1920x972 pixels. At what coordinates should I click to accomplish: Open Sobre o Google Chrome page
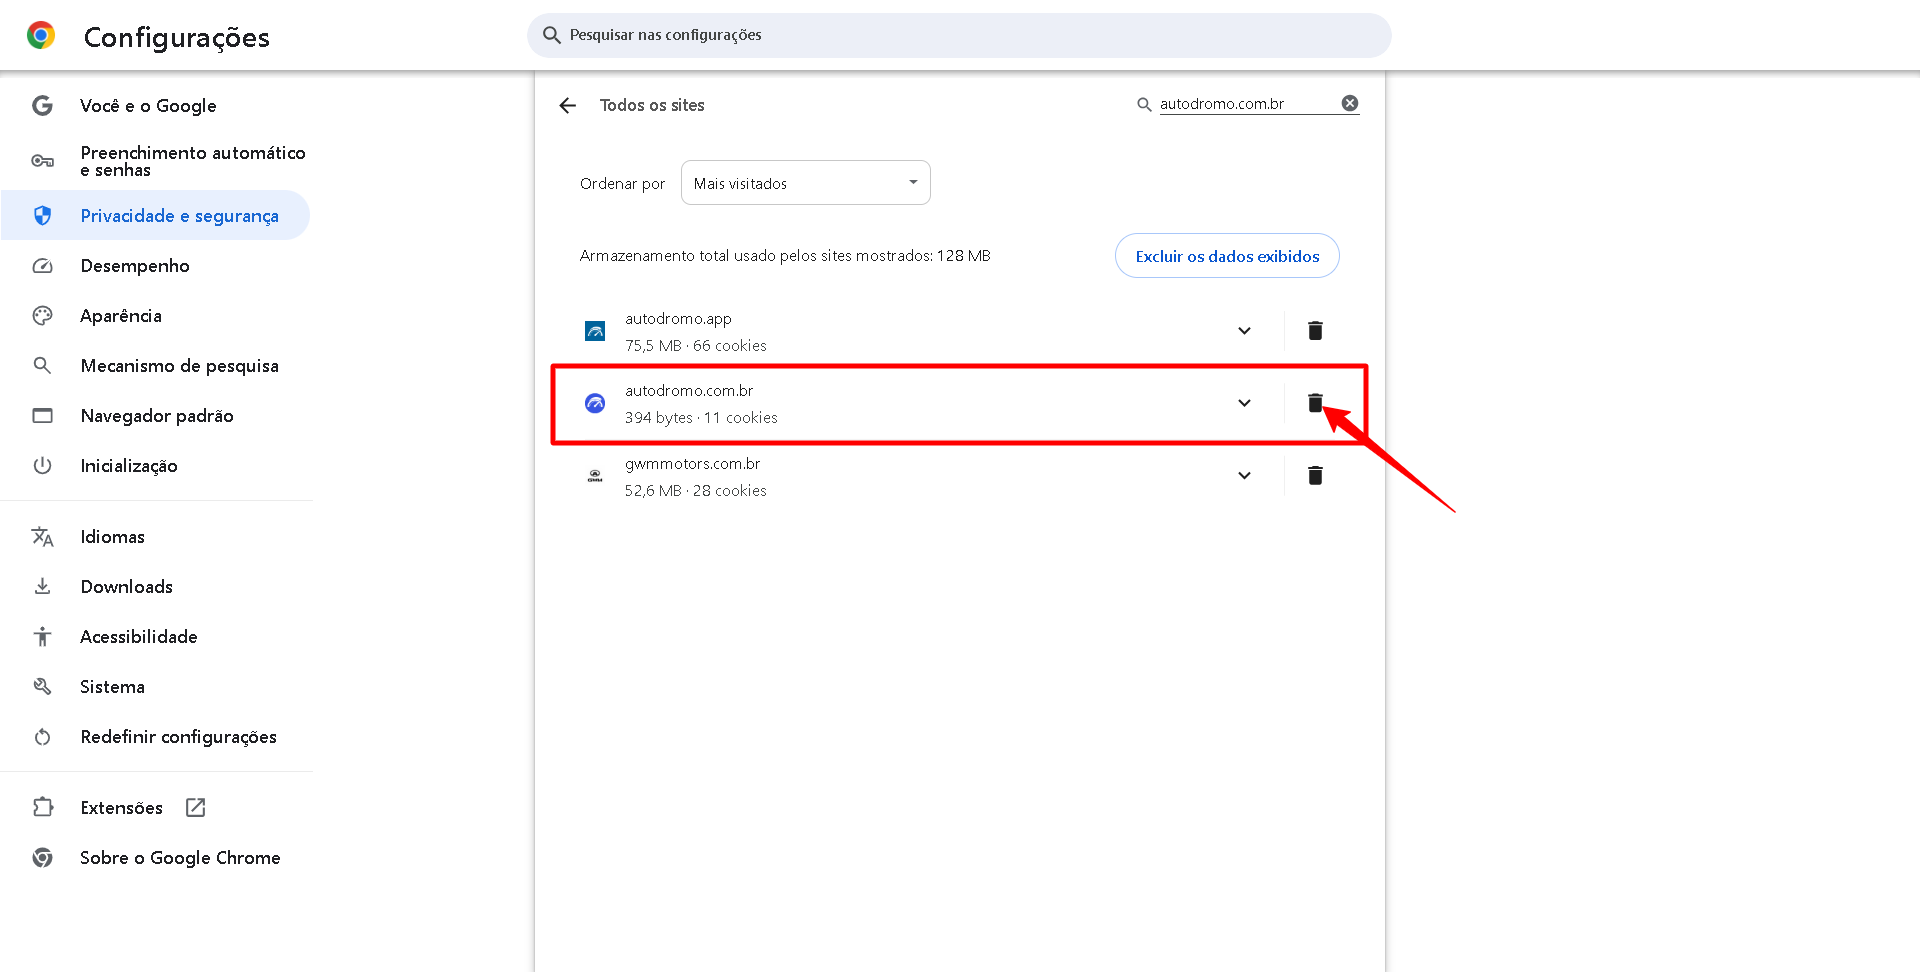pos(180,858)
